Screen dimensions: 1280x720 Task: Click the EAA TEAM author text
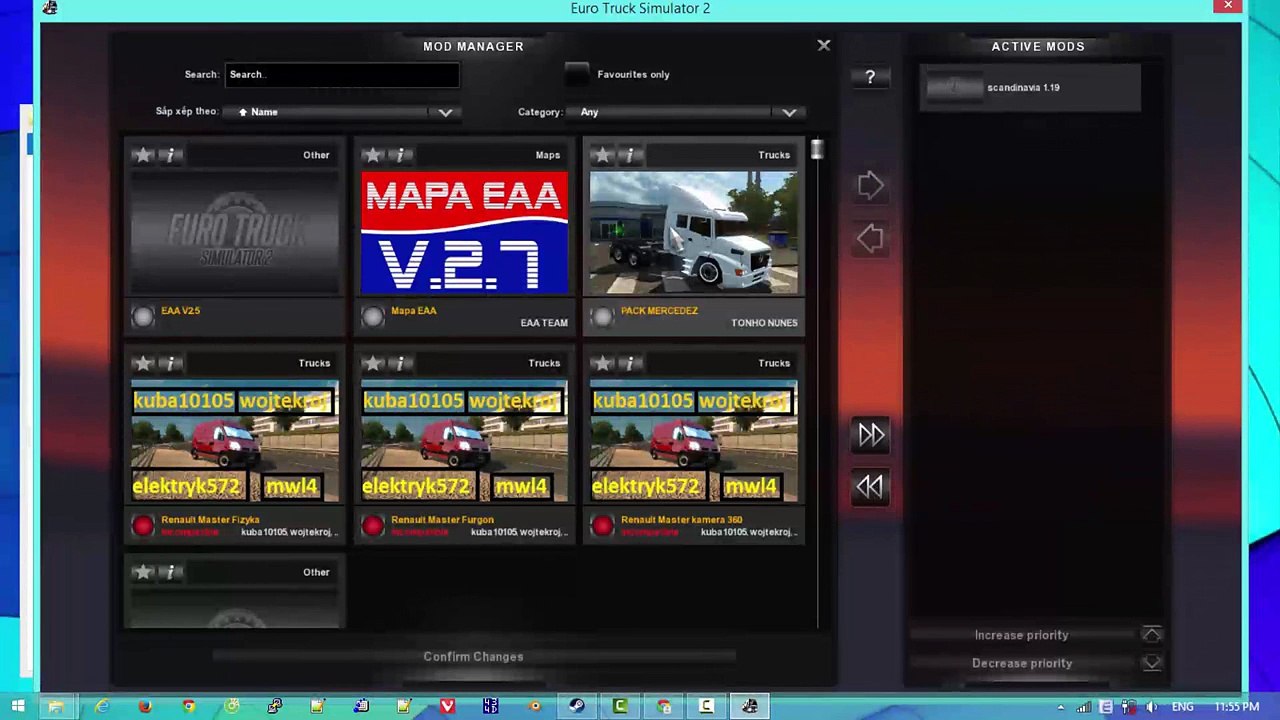tap(544, 323)
